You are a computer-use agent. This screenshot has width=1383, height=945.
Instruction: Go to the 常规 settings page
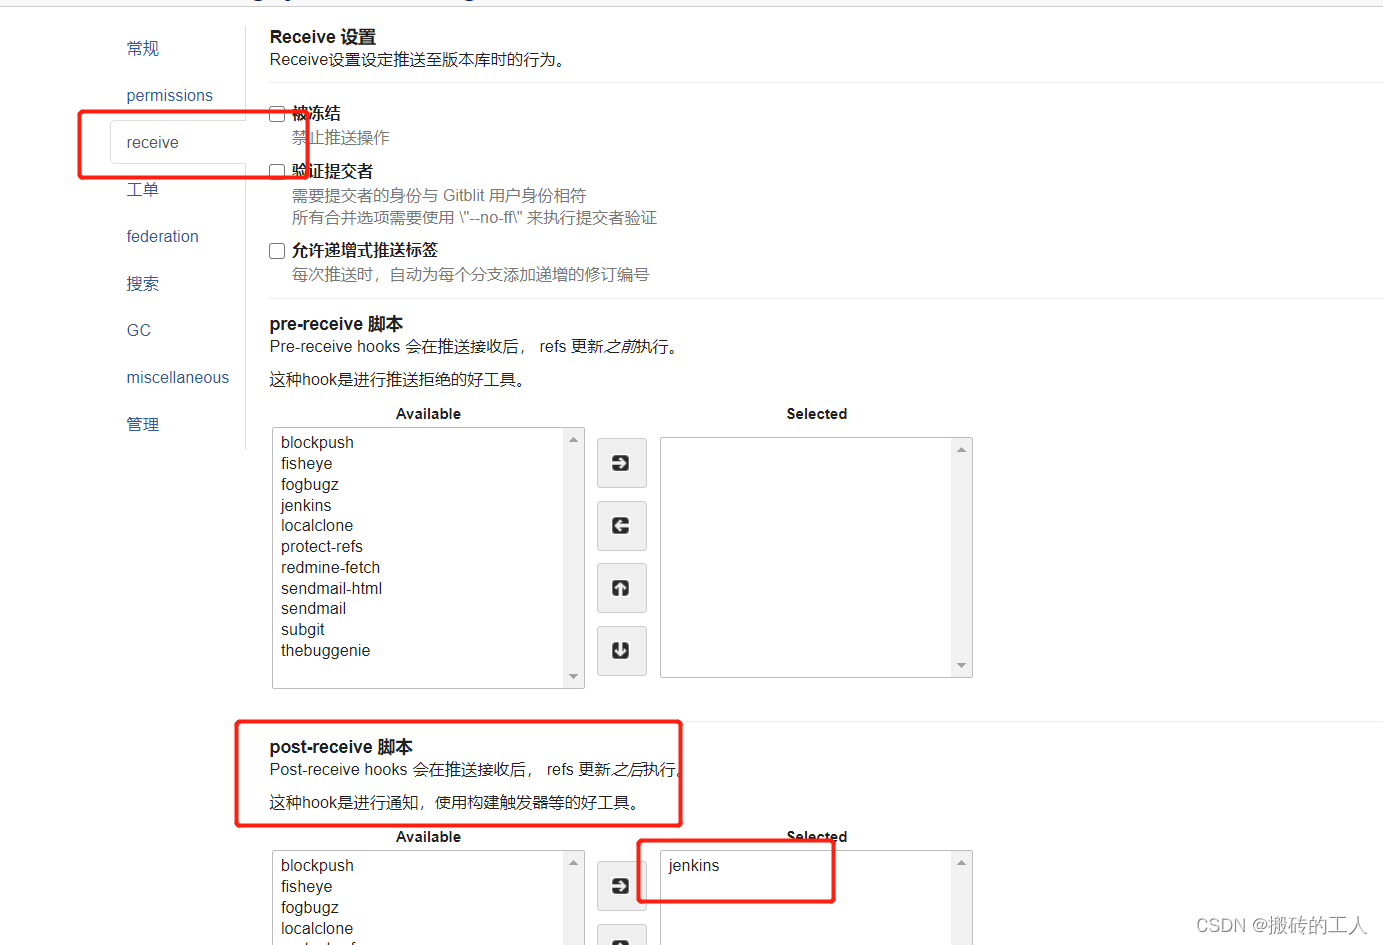(x=142, y=48)
